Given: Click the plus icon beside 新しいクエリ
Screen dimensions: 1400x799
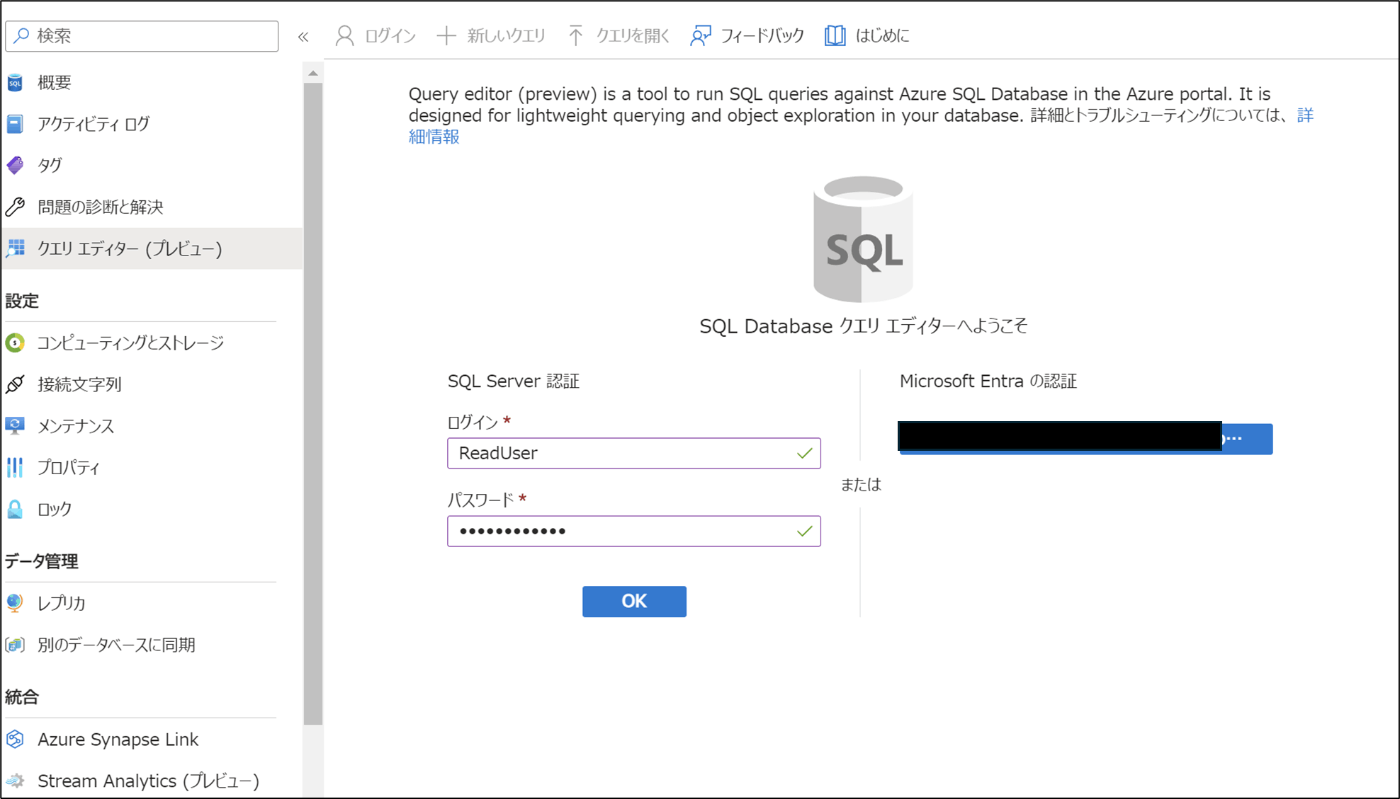Looking at the screenshot, I should pyautogui.click(x=446, y=36).
